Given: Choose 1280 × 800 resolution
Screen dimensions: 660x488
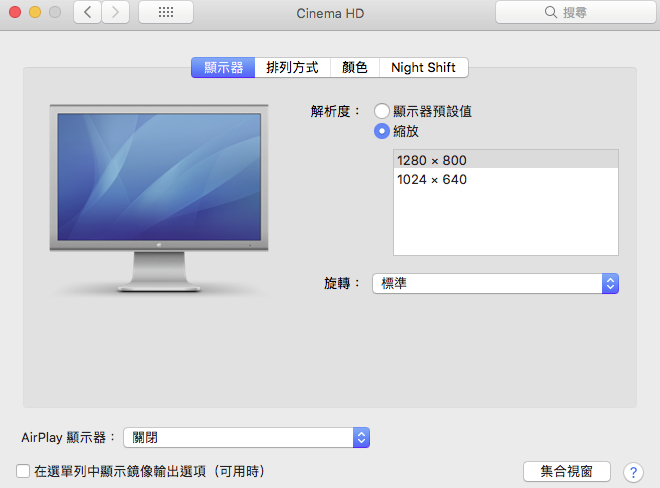Looking at the screenshot, I should (506, 160).
